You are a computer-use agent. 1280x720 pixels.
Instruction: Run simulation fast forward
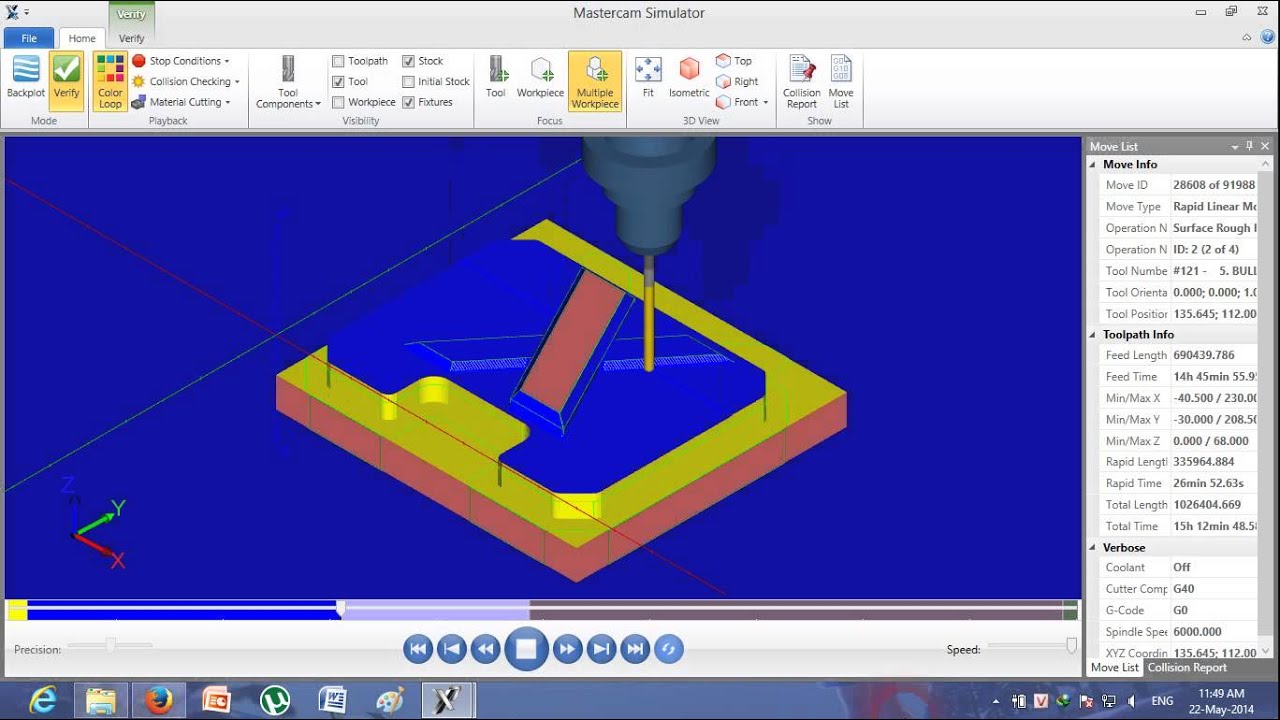pyautogui.click(x=567, y=649)
